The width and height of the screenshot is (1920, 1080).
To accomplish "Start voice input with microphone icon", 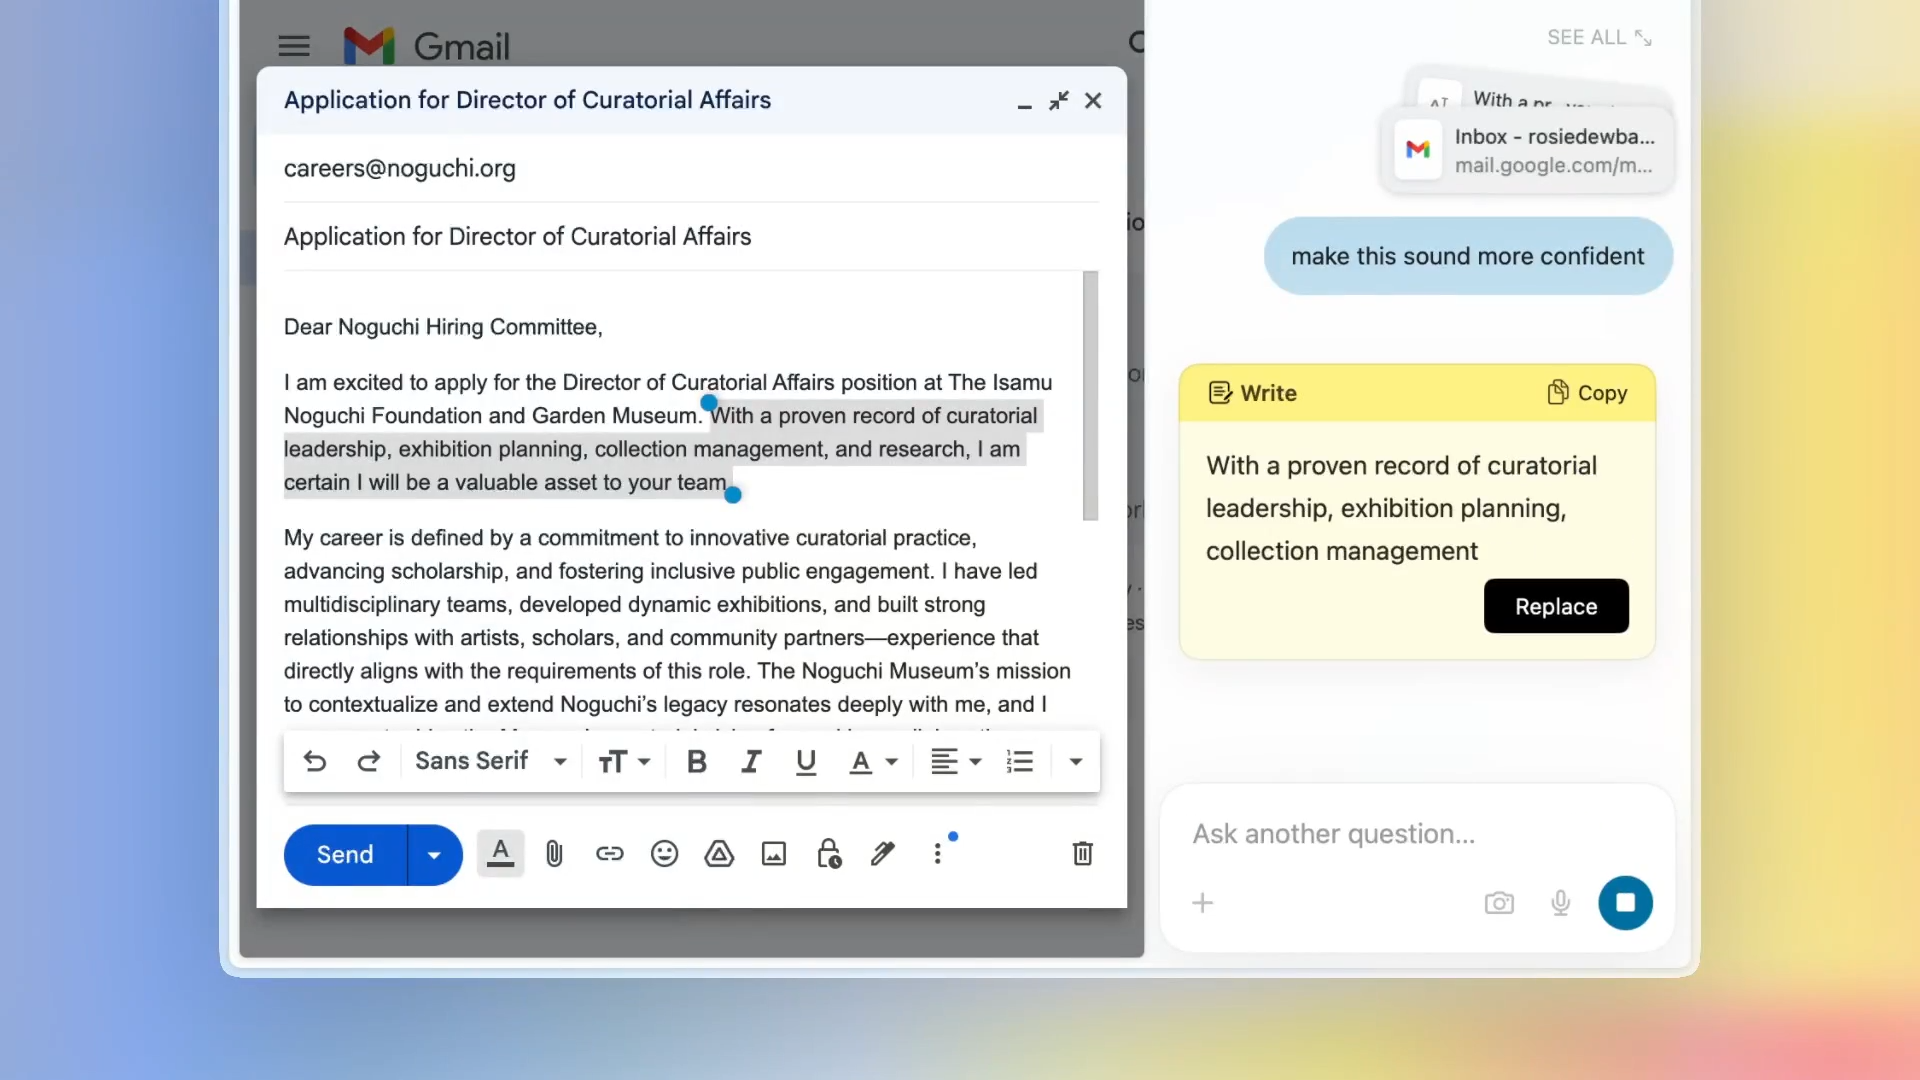I will pyautogui.click(x=1560, y=904).
